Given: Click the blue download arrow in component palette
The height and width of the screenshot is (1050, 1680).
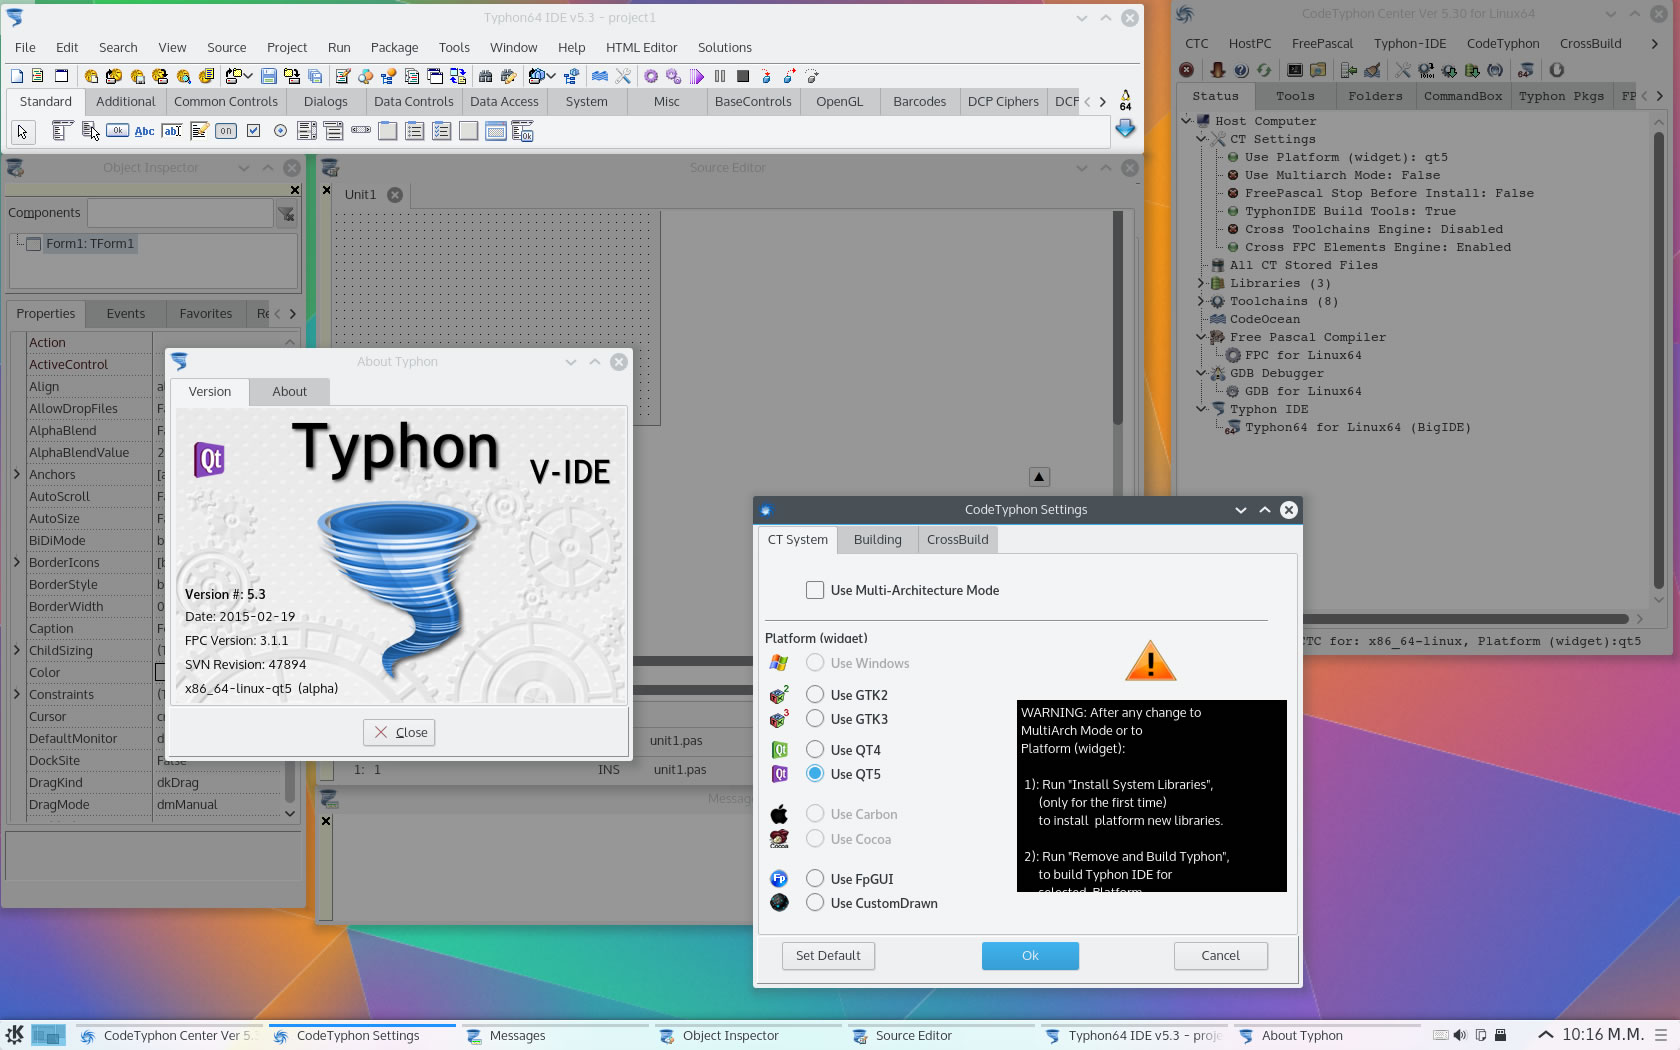Looking at the screenshot, I should pos(1125,128).
